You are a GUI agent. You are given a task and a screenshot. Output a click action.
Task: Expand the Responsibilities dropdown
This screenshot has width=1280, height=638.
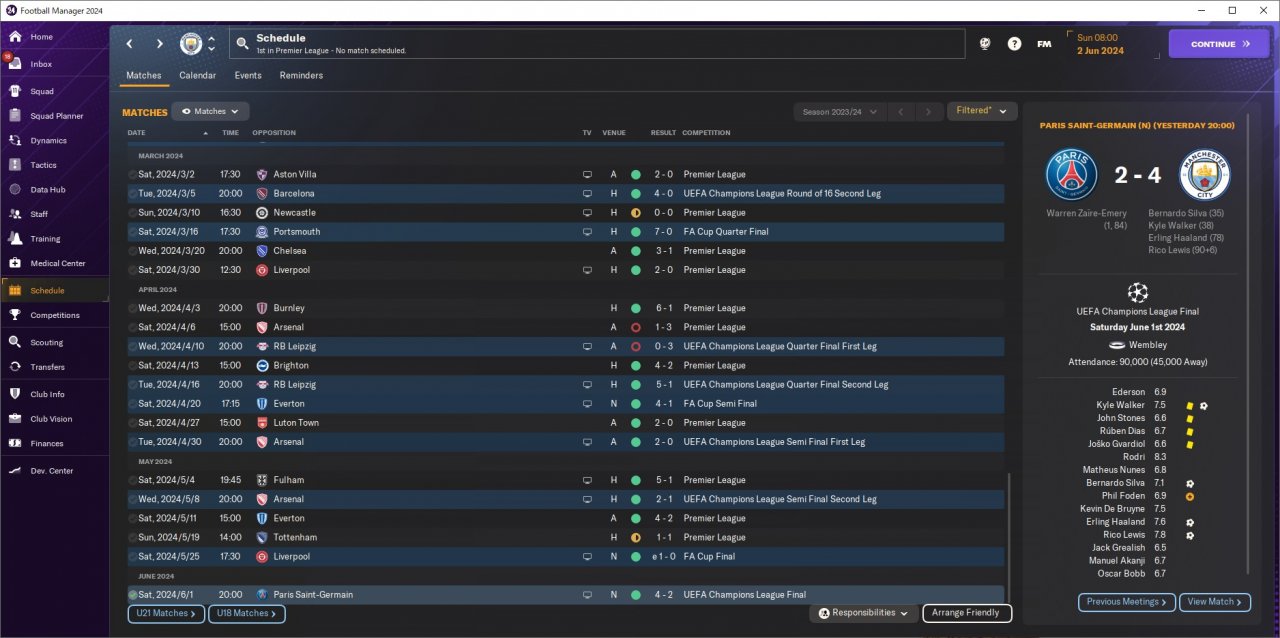[864, 613]
